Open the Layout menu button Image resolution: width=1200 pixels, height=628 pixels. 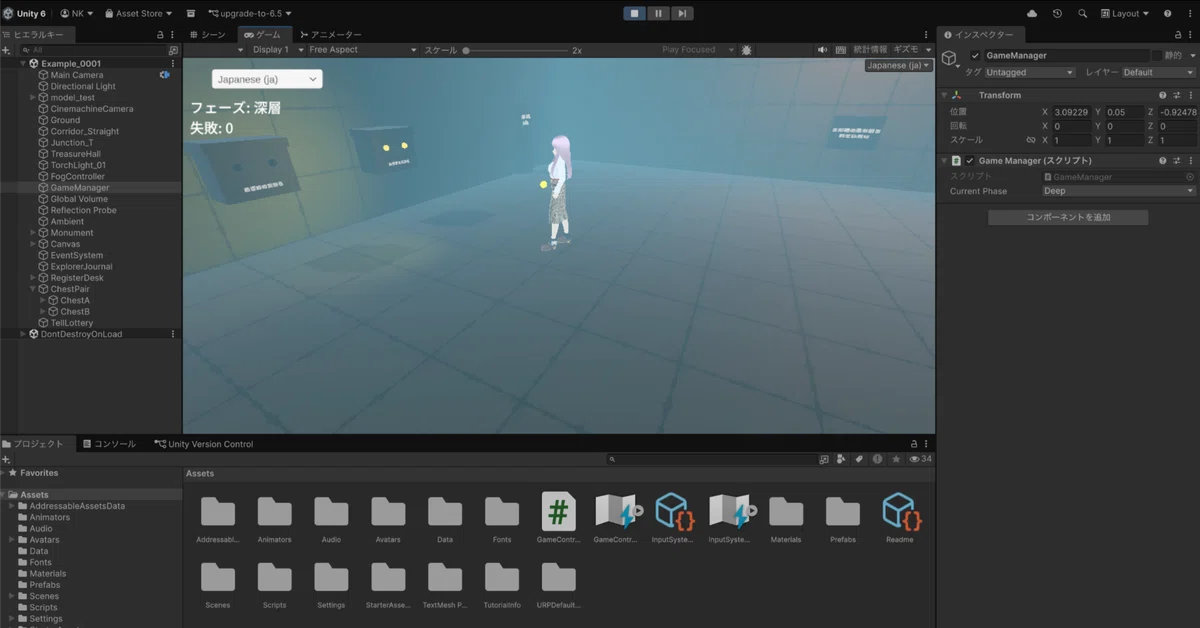pos(1125,13)
